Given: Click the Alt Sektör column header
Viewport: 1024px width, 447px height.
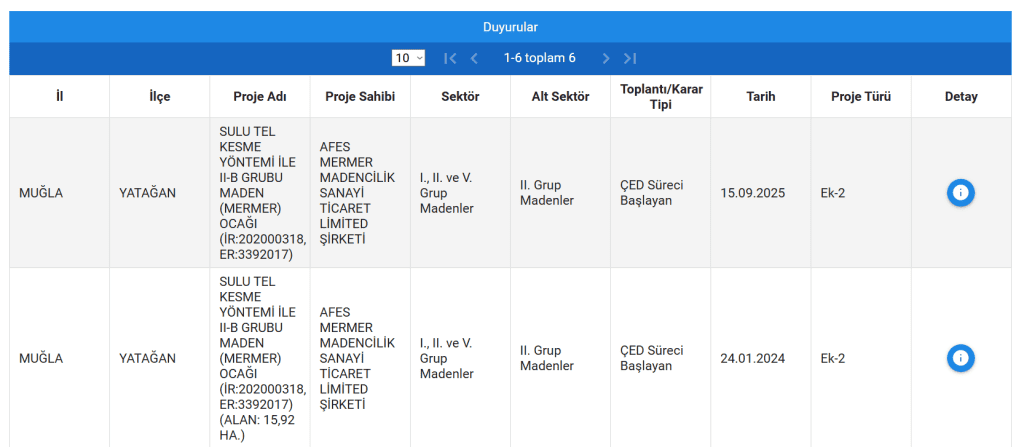Looking at the screenshot, I should pos(560,97).
